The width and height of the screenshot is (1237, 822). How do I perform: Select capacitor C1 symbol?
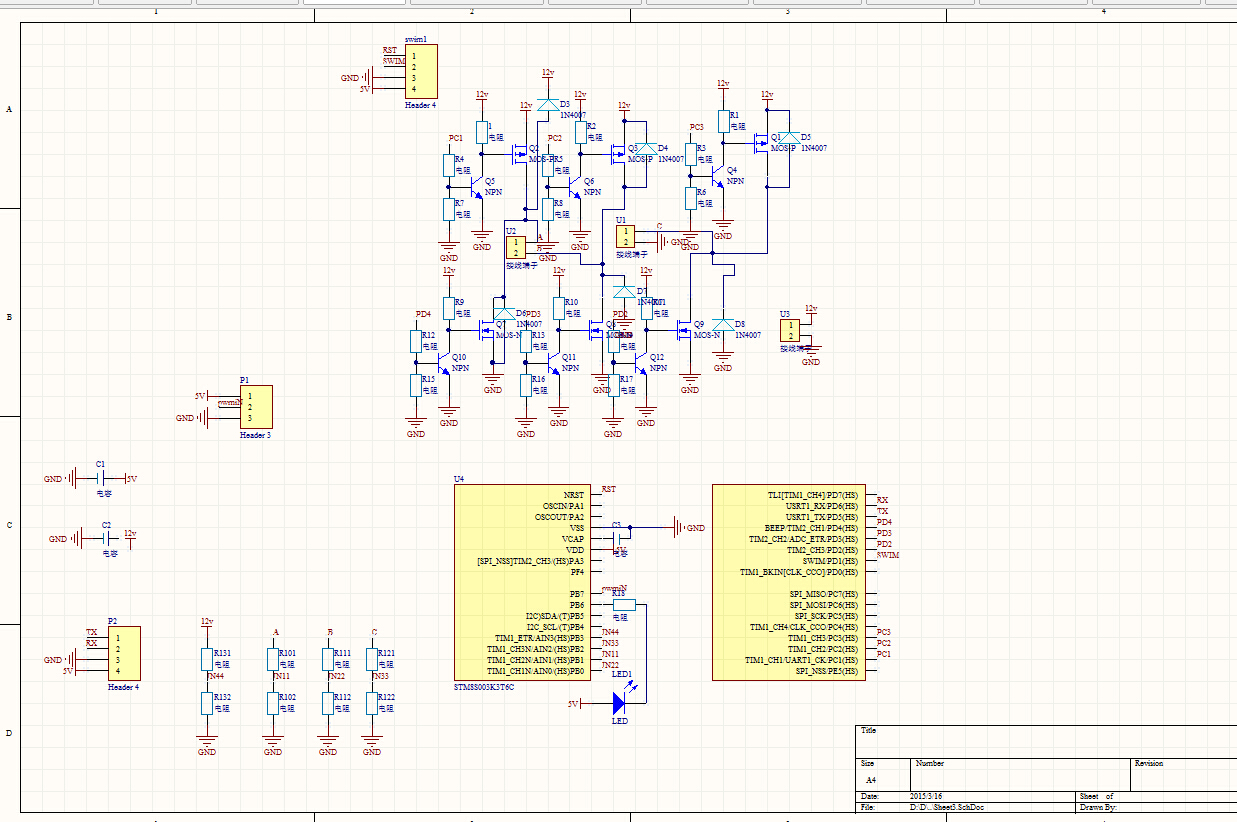100,479
